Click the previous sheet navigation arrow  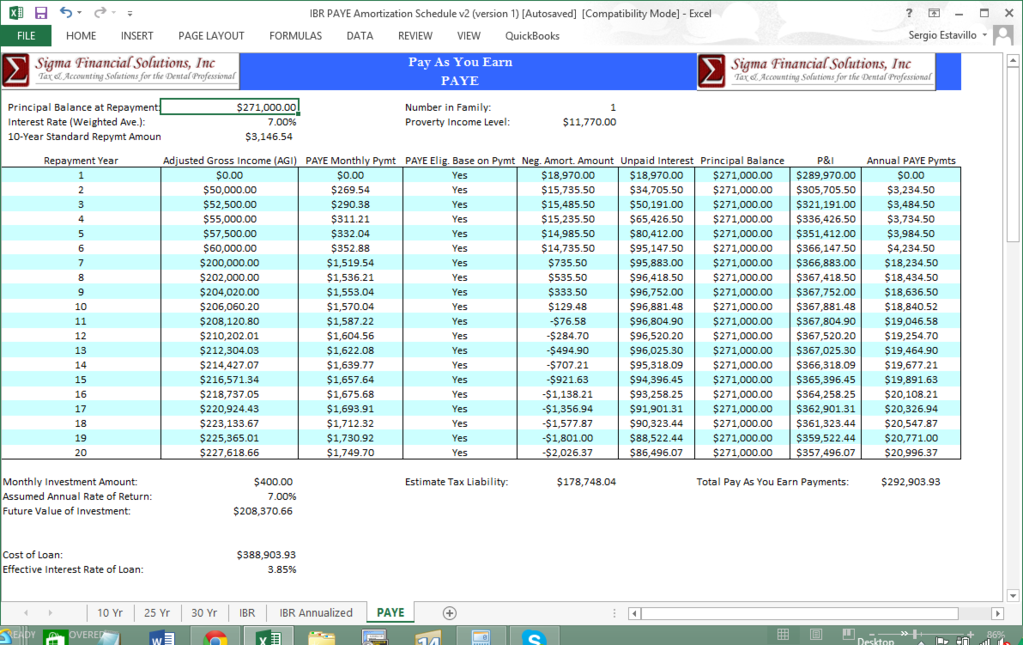coord(26,613)
